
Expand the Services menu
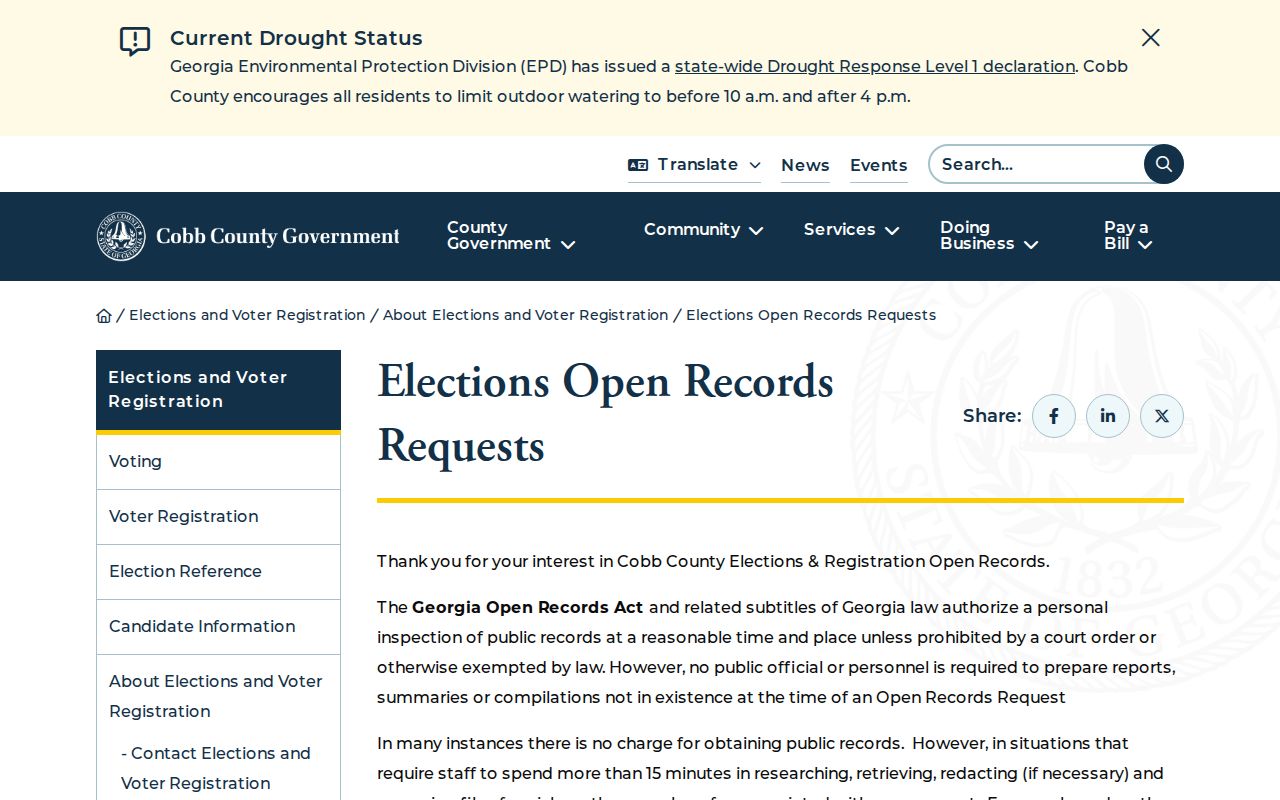tap(852, 230)
